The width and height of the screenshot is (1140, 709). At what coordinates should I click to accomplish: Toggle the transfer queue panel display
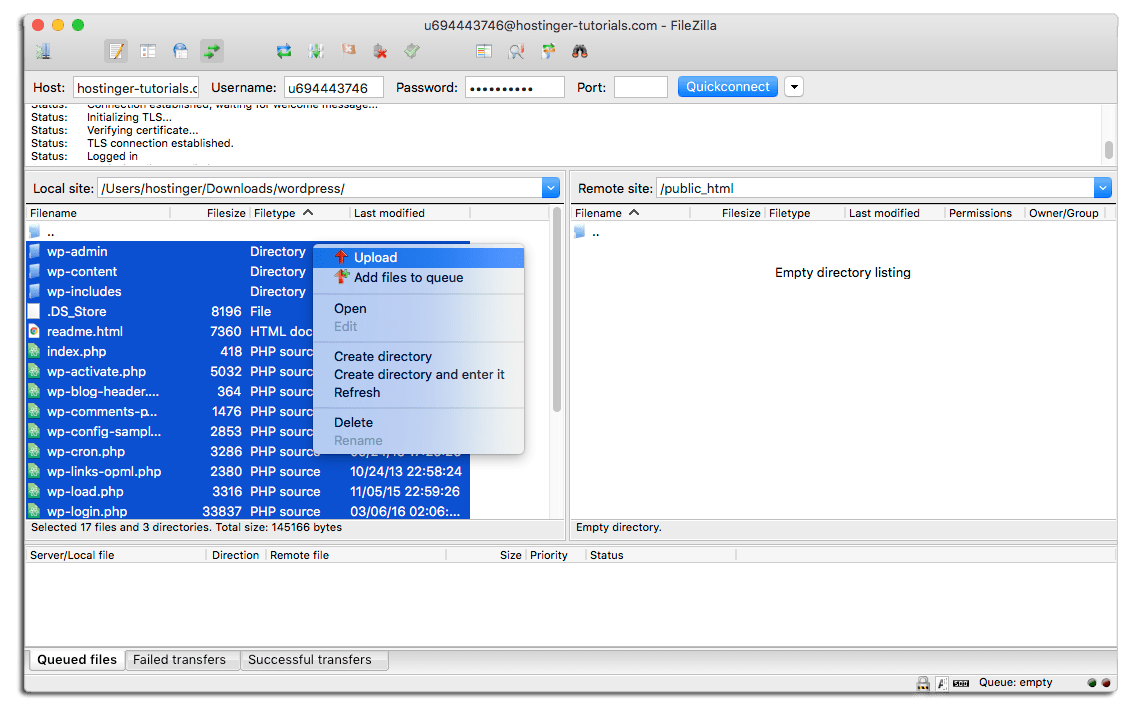211,50
